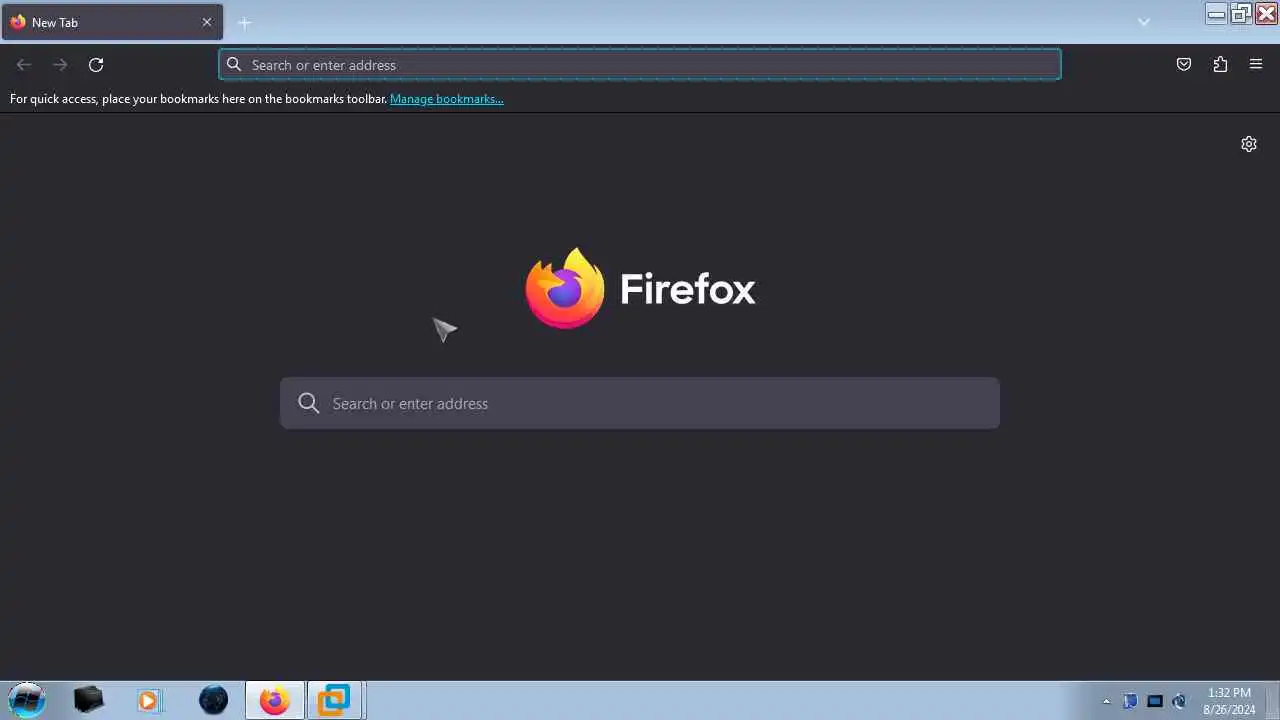Image resolution: width=1280 pixels, height=720 pixels.
Task: Switch to the VMware taskbar icon
Action: (x=334, y=700)
